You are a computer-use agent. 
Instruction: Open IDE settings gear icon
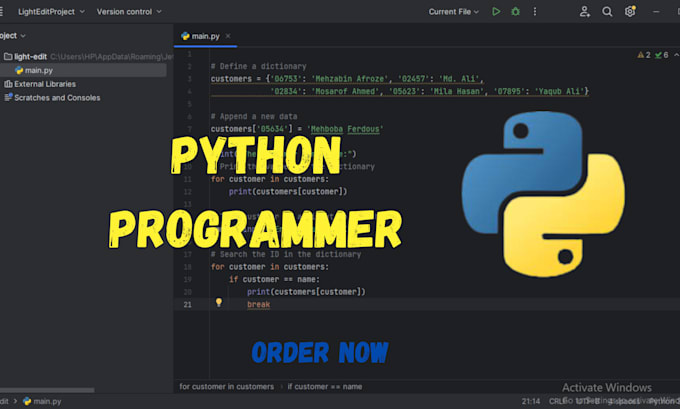[x=630, y=12]
